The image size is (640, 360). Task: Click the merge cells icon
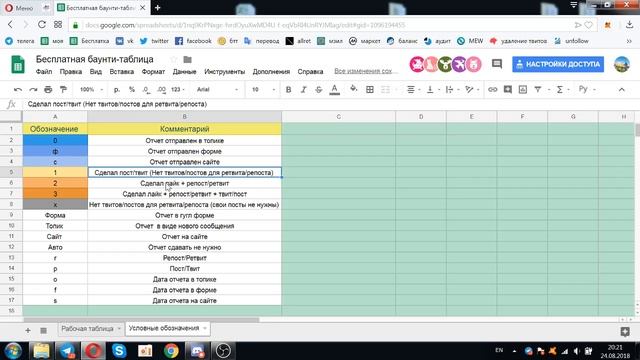[385, 89]
